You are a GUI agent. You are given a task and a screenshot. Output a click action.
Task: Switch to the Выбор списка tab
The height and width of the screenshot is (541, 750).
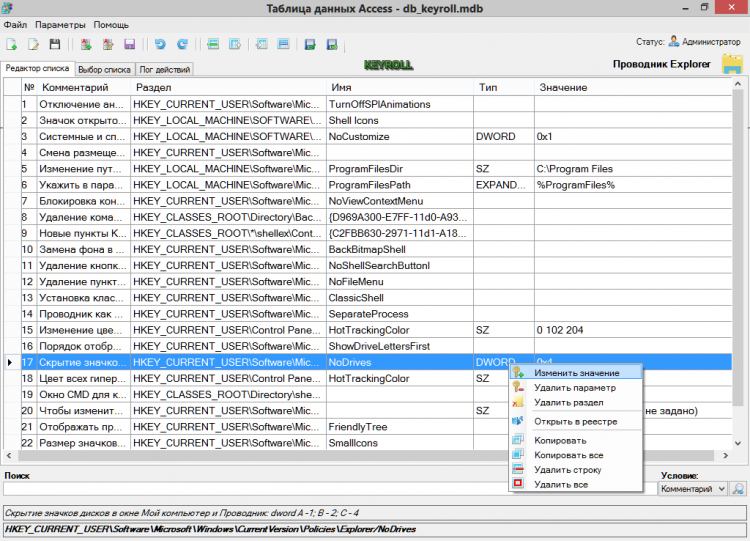[x=104, y=70]
